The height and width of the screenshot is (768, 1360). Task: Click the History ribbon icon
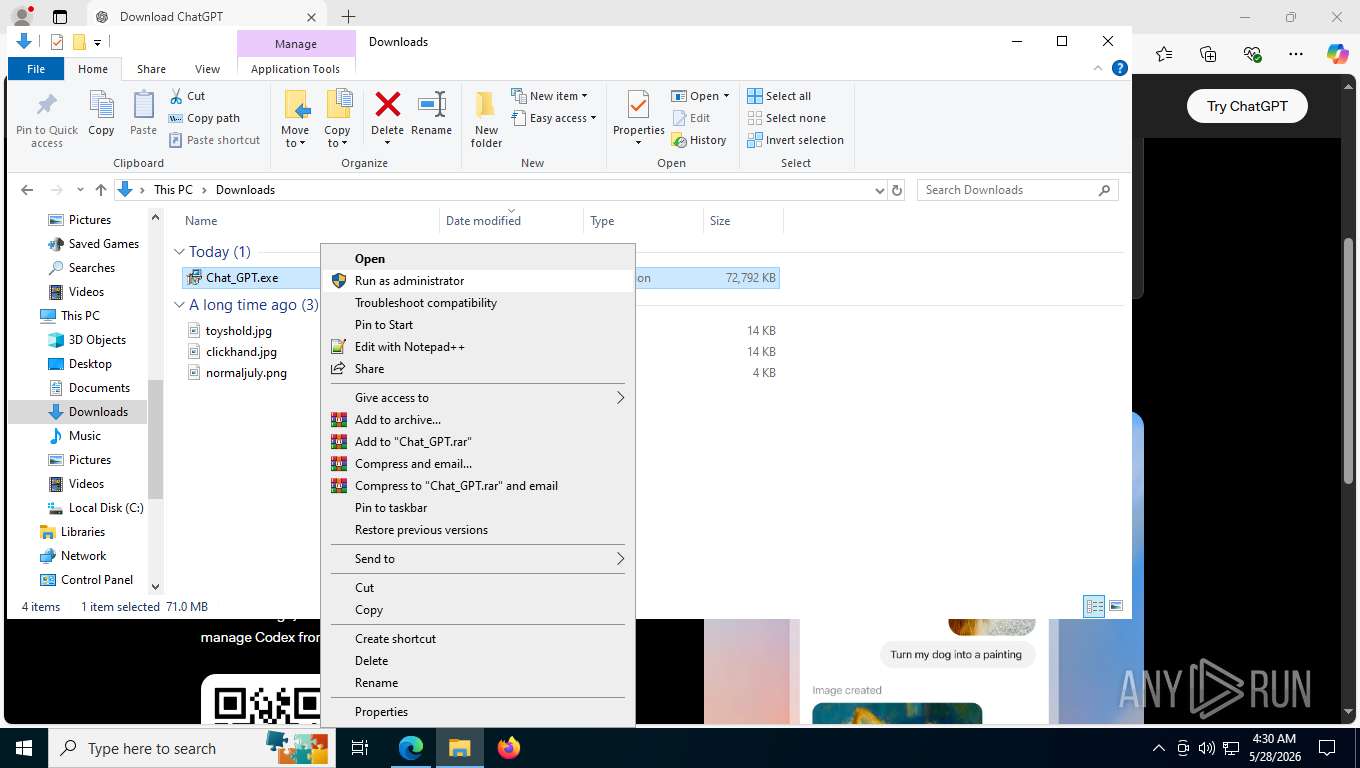(699, 140)
